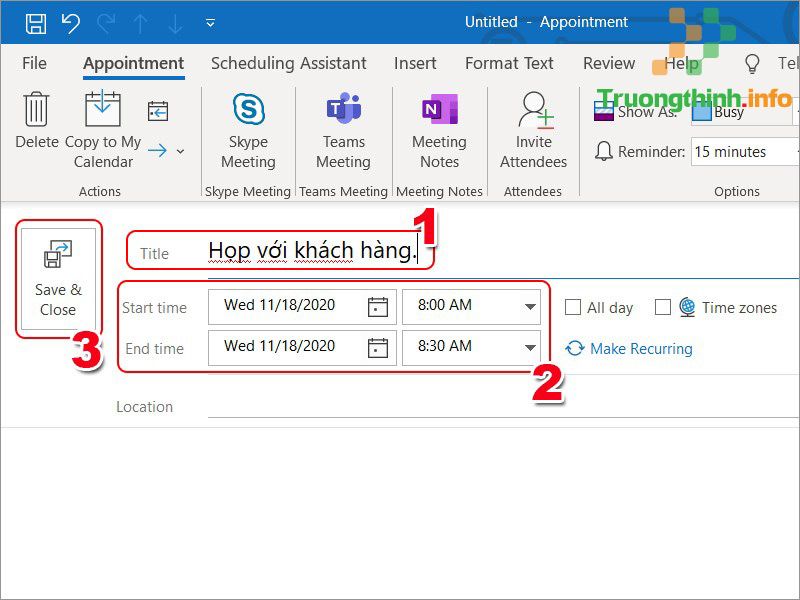Click Save & Close button
The width and height of the screenshot is (800, 600).
click(x=58, y=279)
